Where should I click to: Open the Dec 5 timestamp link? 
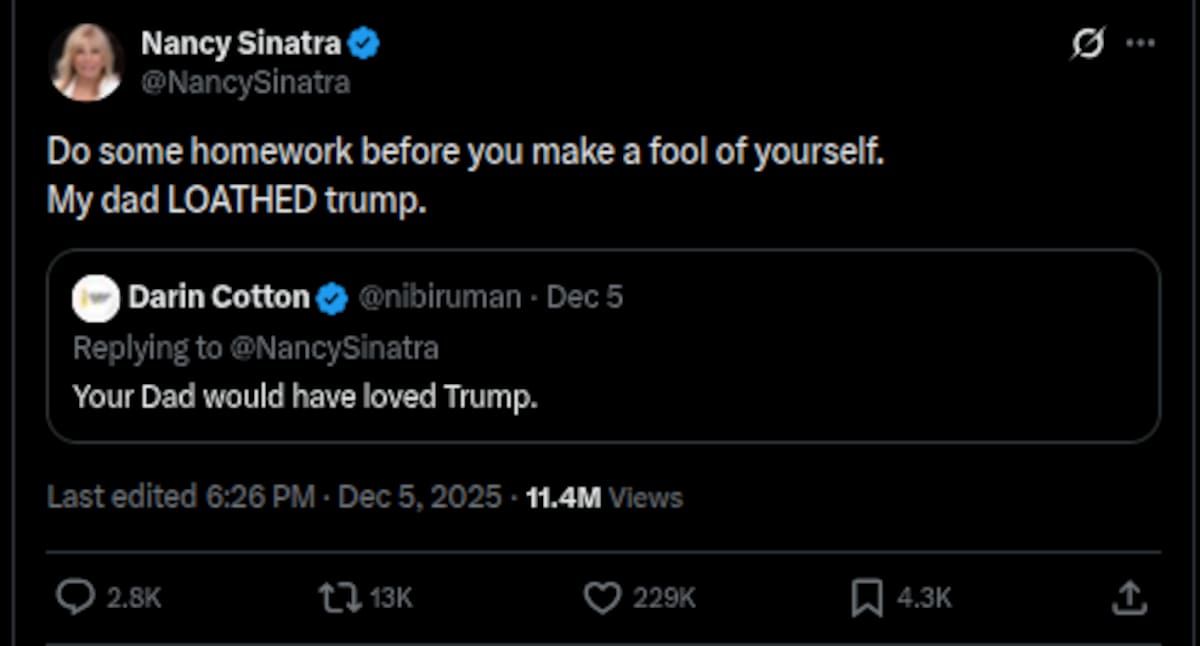pyautogui.click(x=585, y=297)
